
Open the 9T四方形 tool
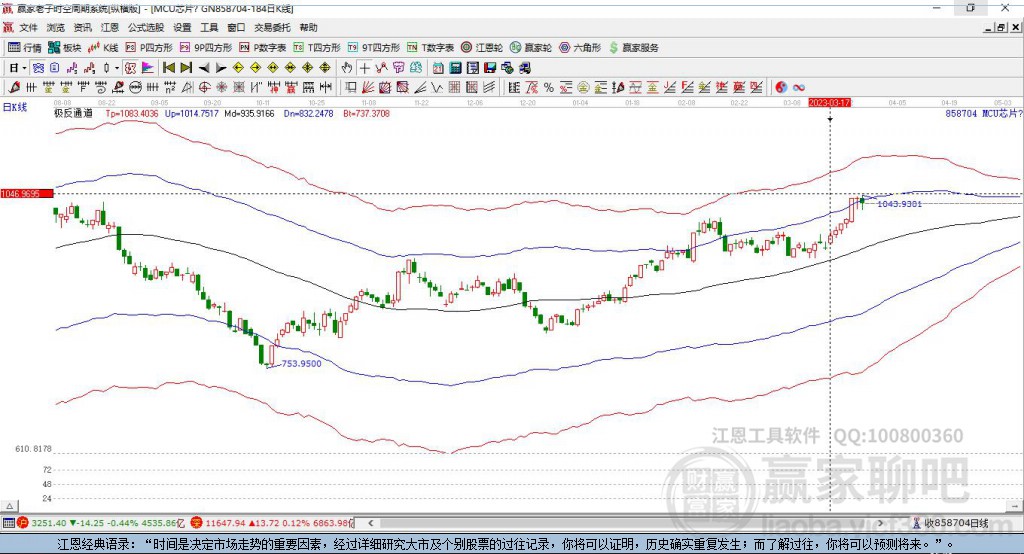click(x=373, y=48)
